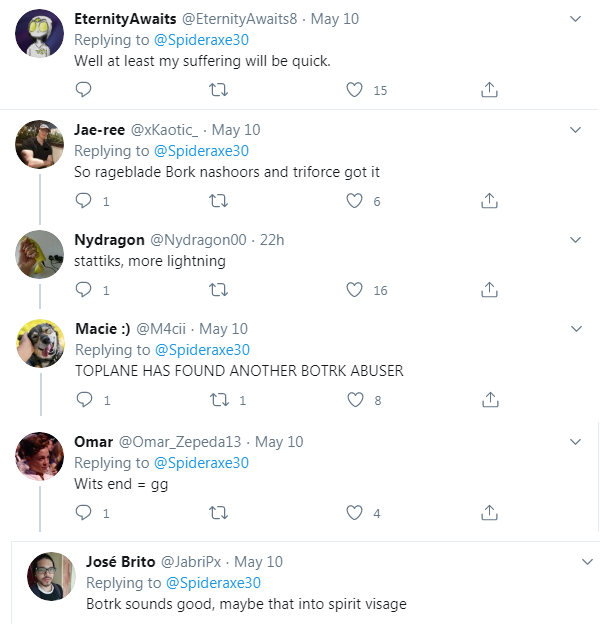View Macie's dog profile picture
600x624 pixels.
click(41, 345)
